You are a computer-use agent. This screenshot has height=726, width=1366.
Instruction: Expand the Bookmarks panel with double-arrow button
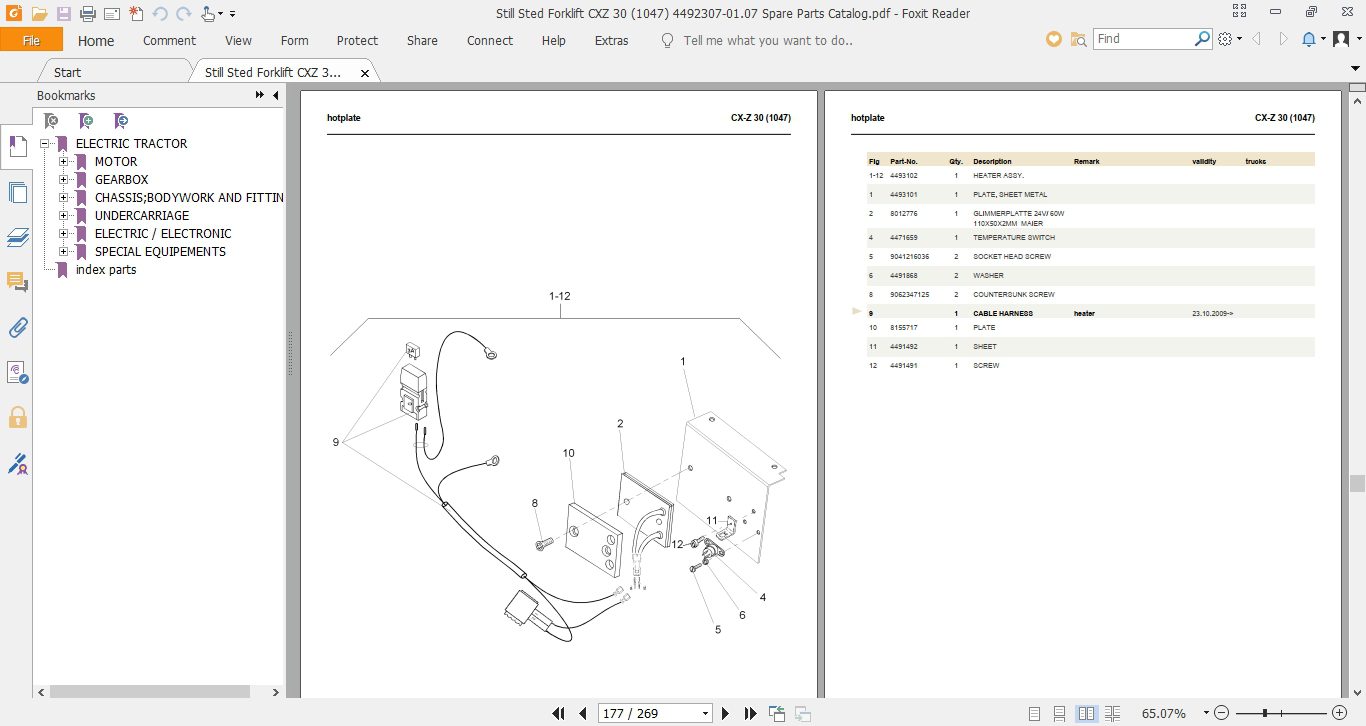[260, 95]
